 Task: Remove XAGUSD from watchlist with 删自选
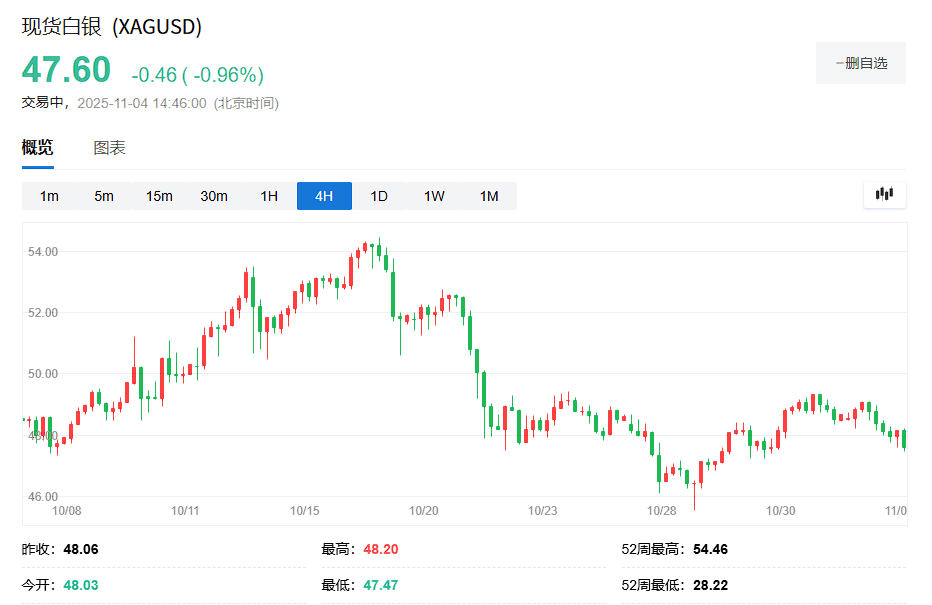861,63
